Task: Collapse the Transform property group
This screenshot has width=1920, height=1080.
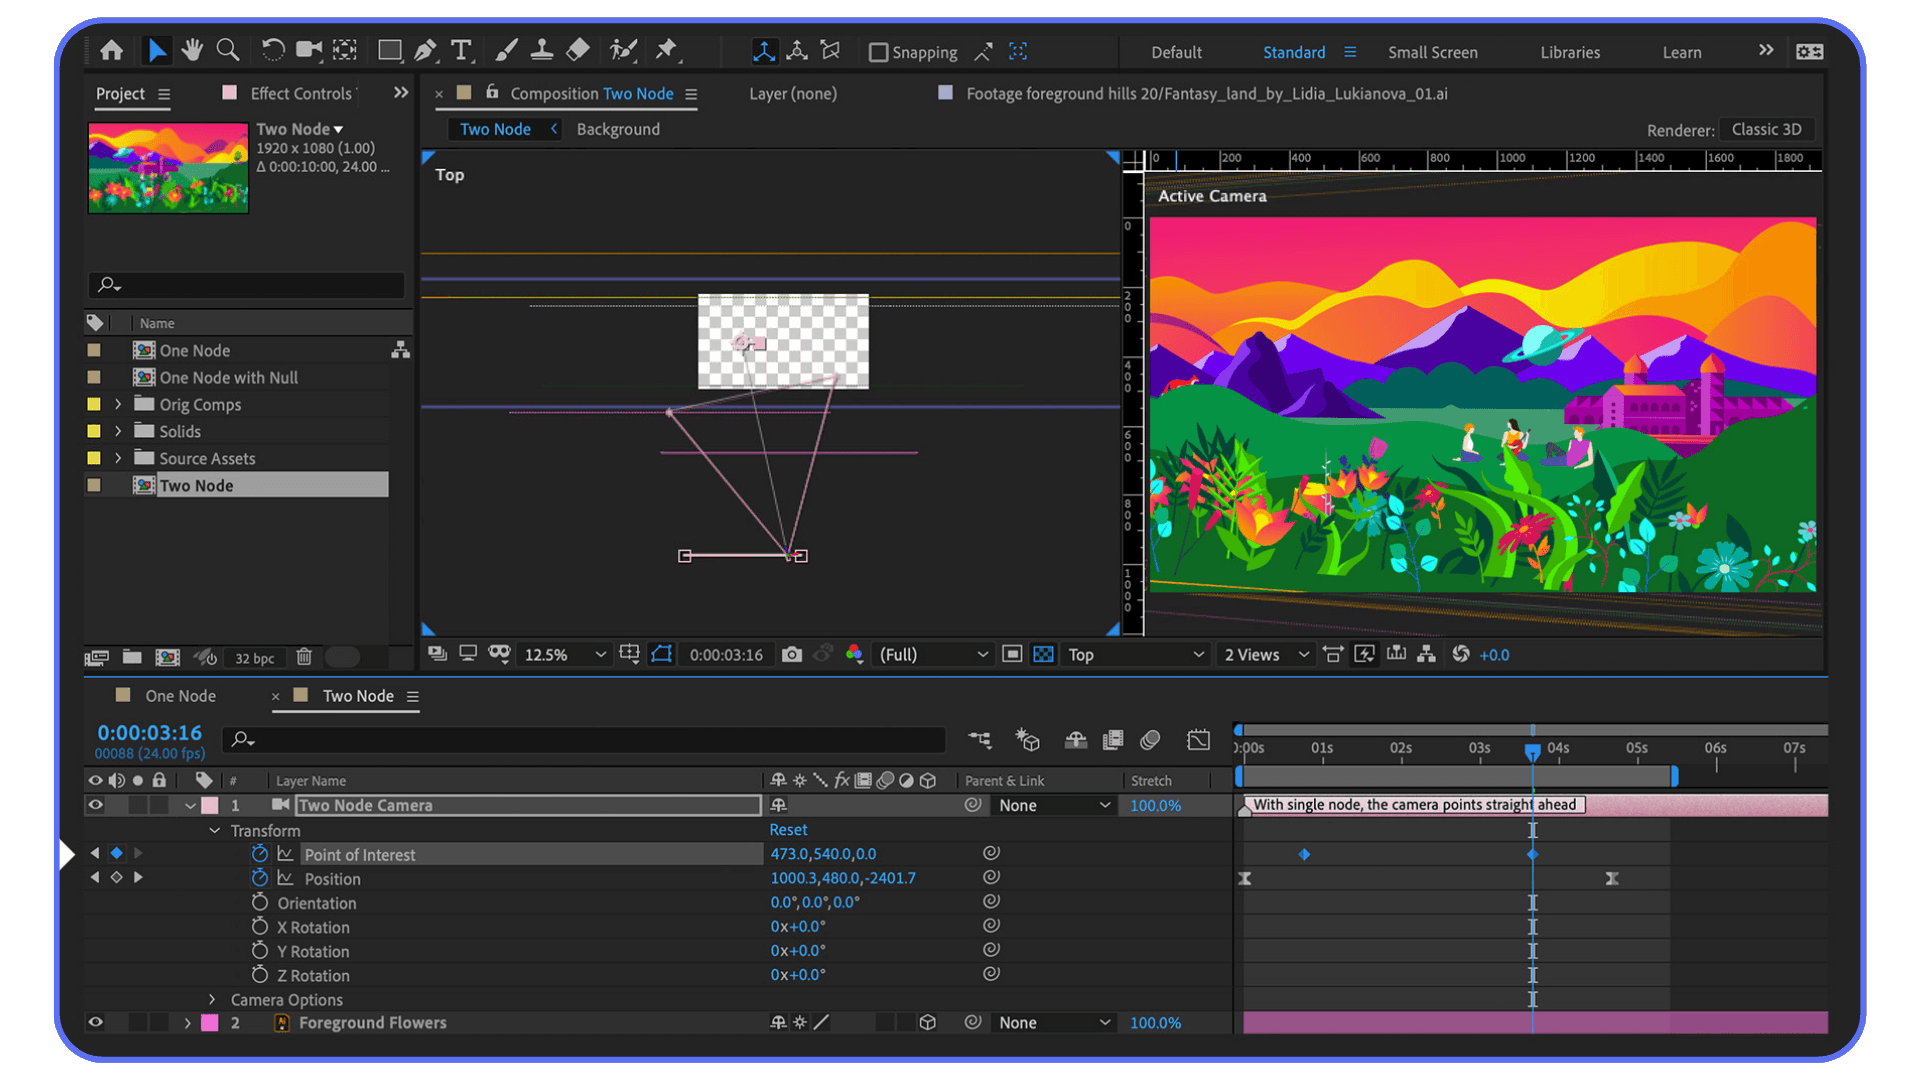Action: click(x=214, y=830)
